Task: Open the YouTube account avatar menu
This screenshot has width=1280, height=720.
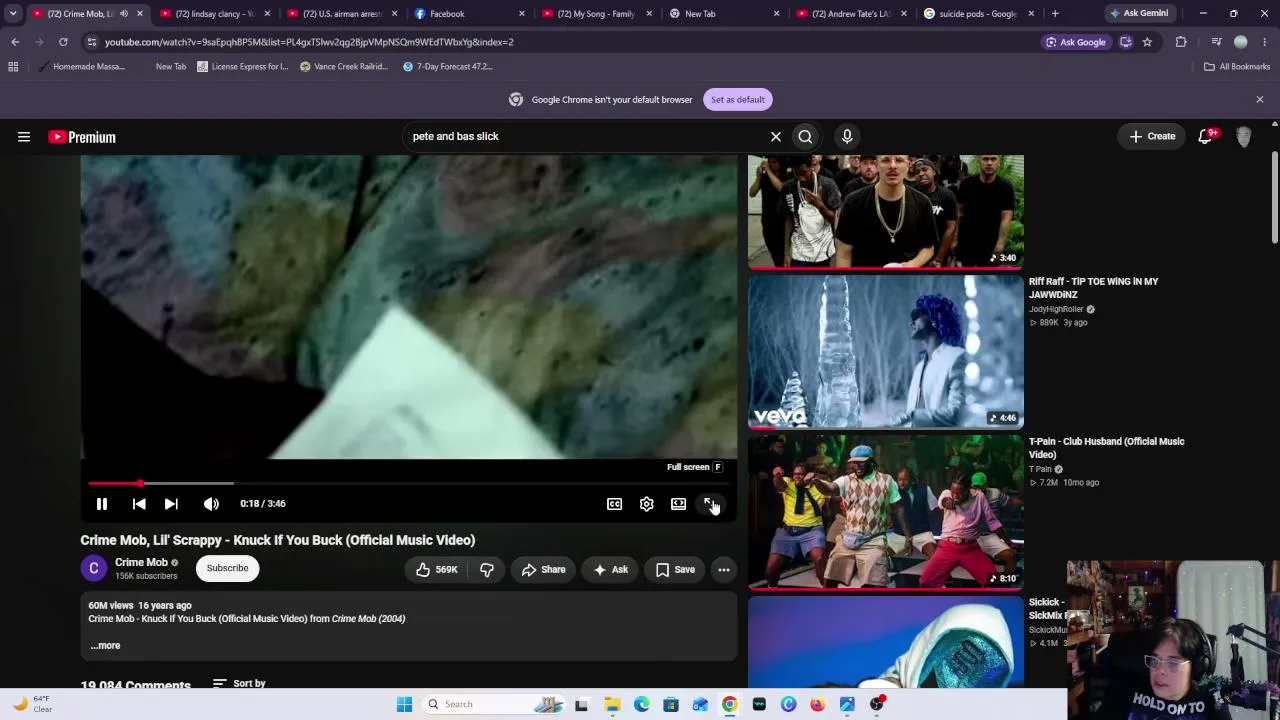Action: (x=1244, y=137)
